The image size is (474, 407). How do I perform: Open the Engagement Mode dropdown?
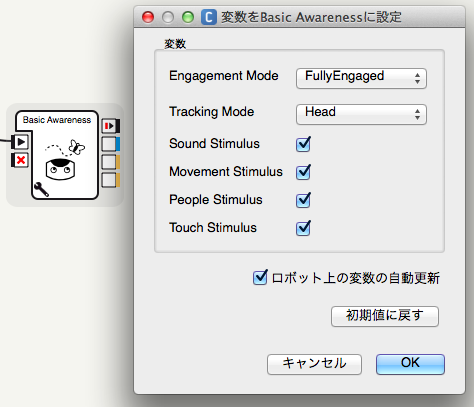[361, 78]
